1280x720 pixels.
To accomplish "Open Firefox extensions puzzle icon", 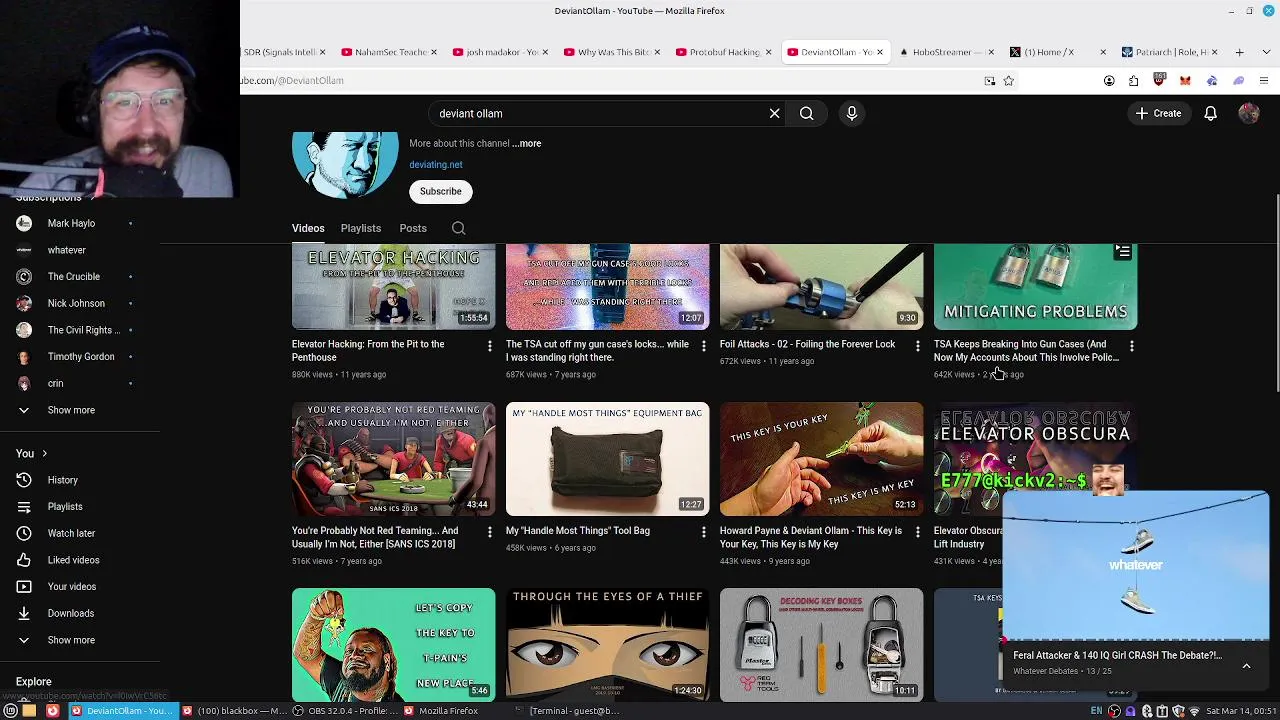I will pyautogui.click(x=1134, y=81).
